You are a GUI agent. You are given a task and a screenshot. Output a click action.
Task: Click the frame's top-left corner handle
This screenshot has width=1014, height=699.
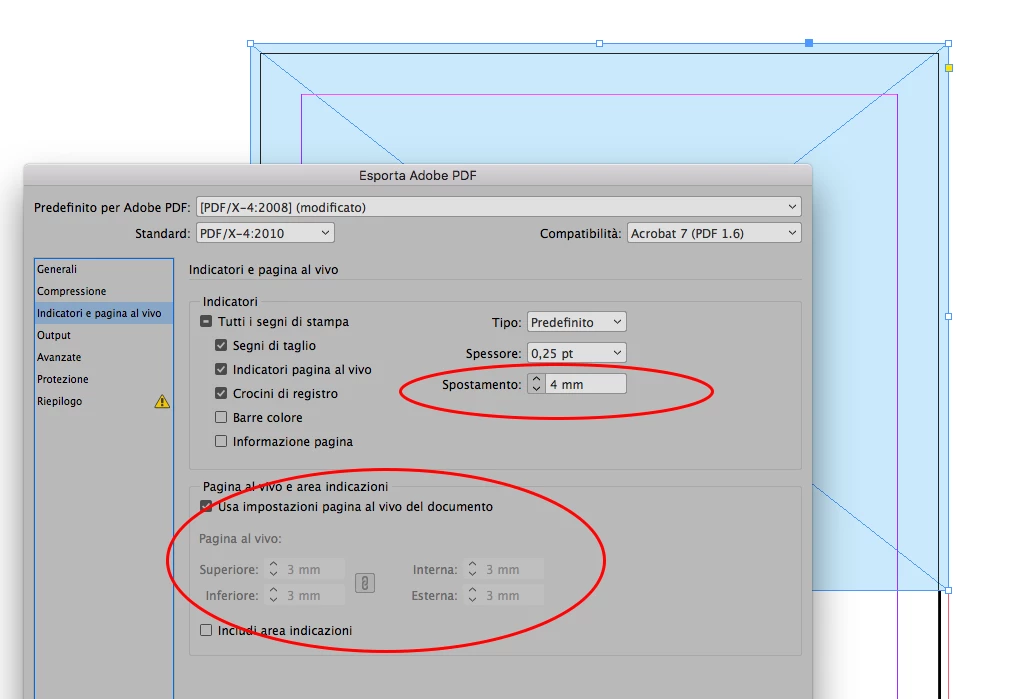point(250,43)
